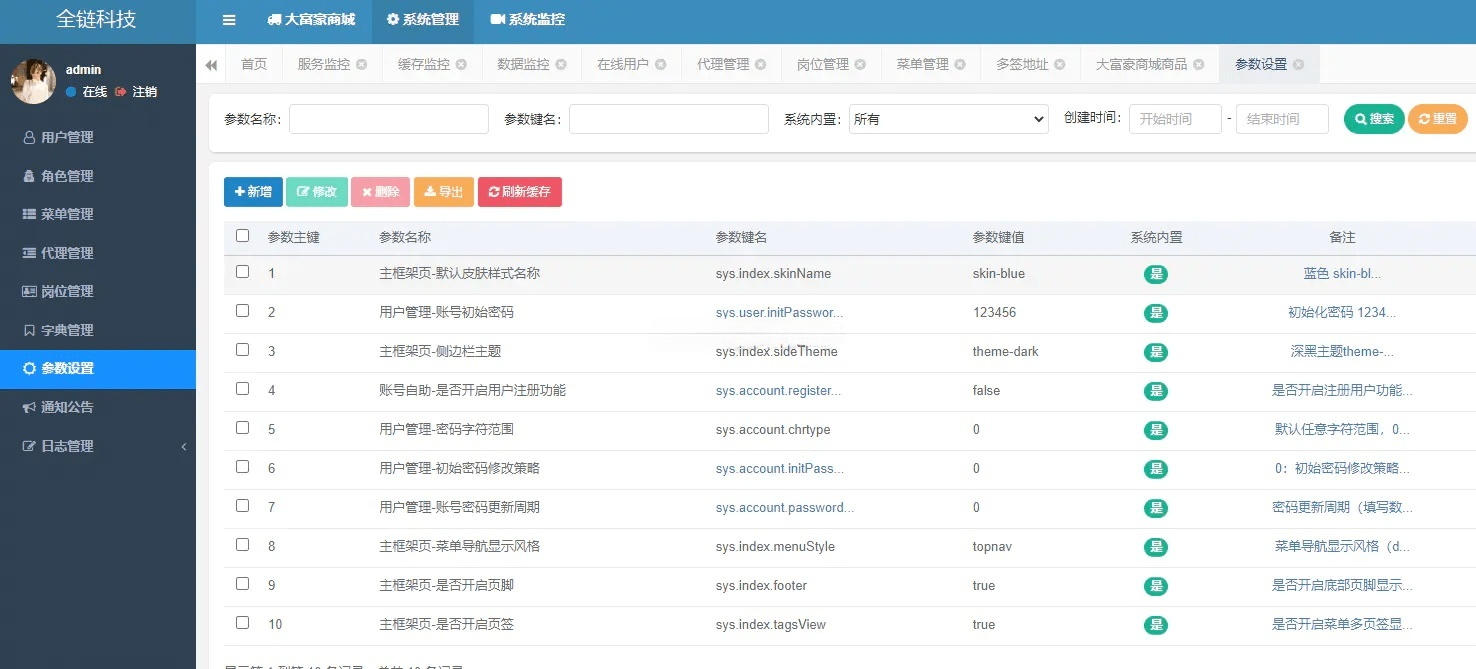Image resolution: width=1476 pixels, height=669 pixels.
Task: Check the checkbox next to sys.index.footer row
Action: (x=242, y=584)
